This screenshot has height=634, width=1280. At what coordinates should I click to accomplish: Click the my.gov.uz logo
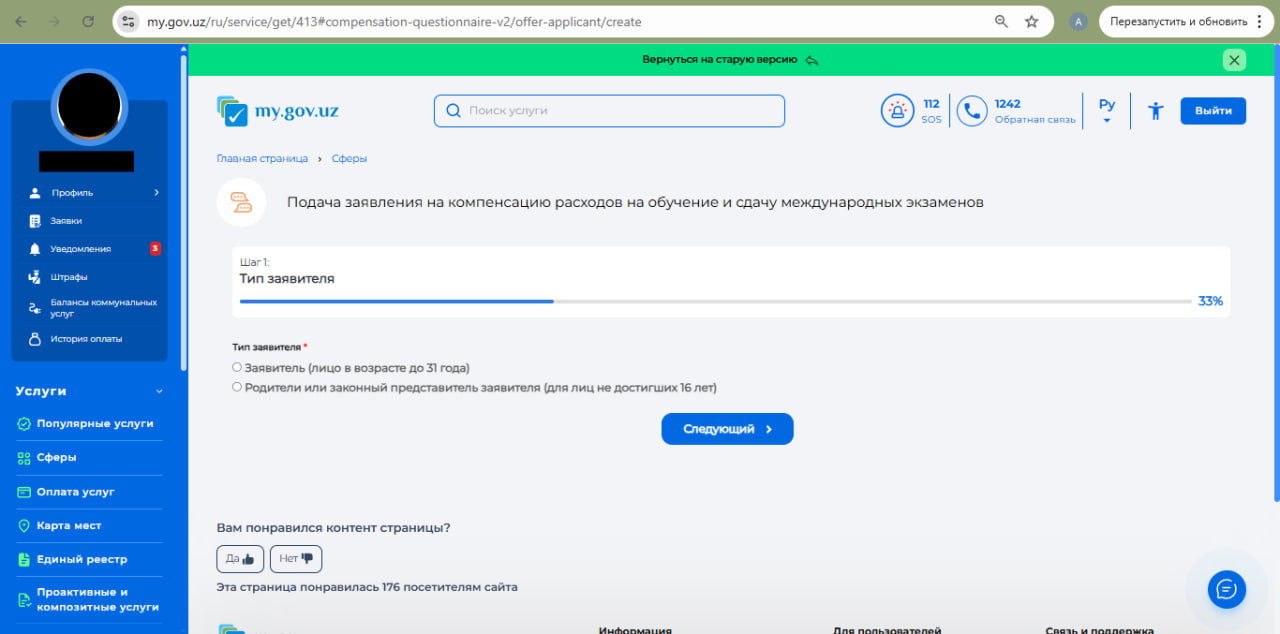pos(278,111)
